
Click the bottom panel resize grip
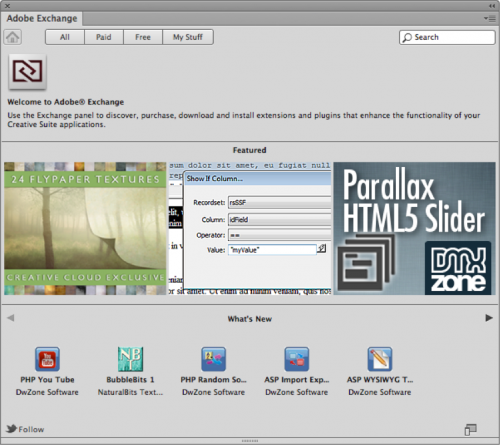[250, 441]
